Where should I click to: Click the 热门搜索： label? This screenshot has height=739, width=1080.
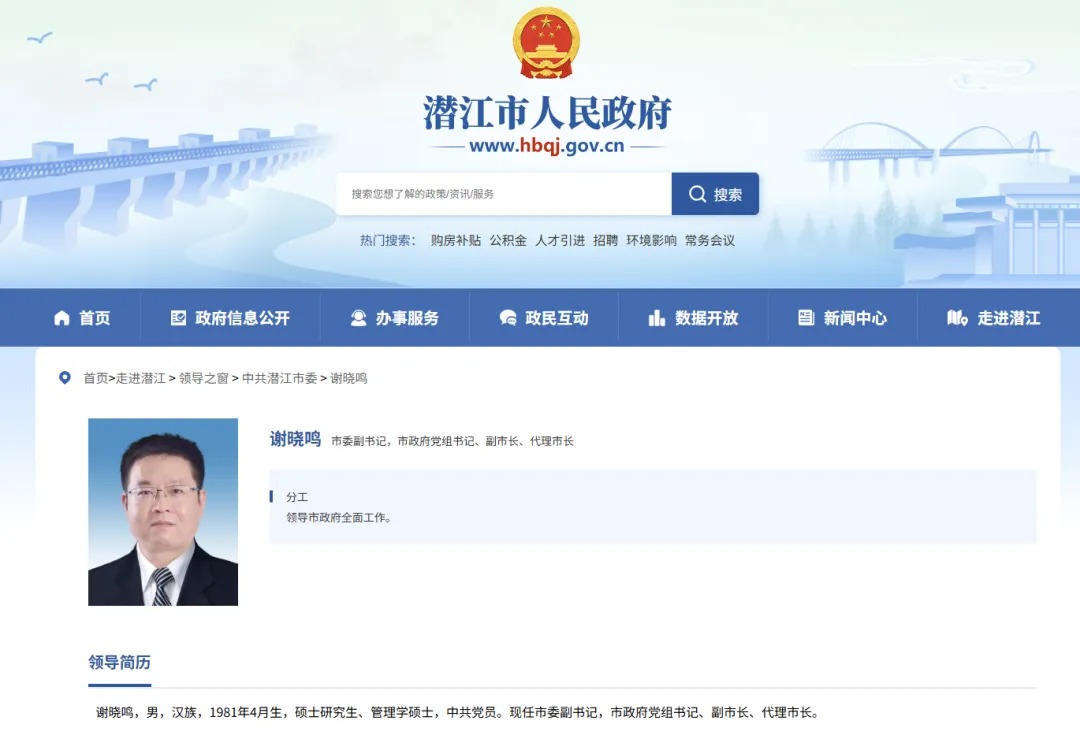coord(388,240)
